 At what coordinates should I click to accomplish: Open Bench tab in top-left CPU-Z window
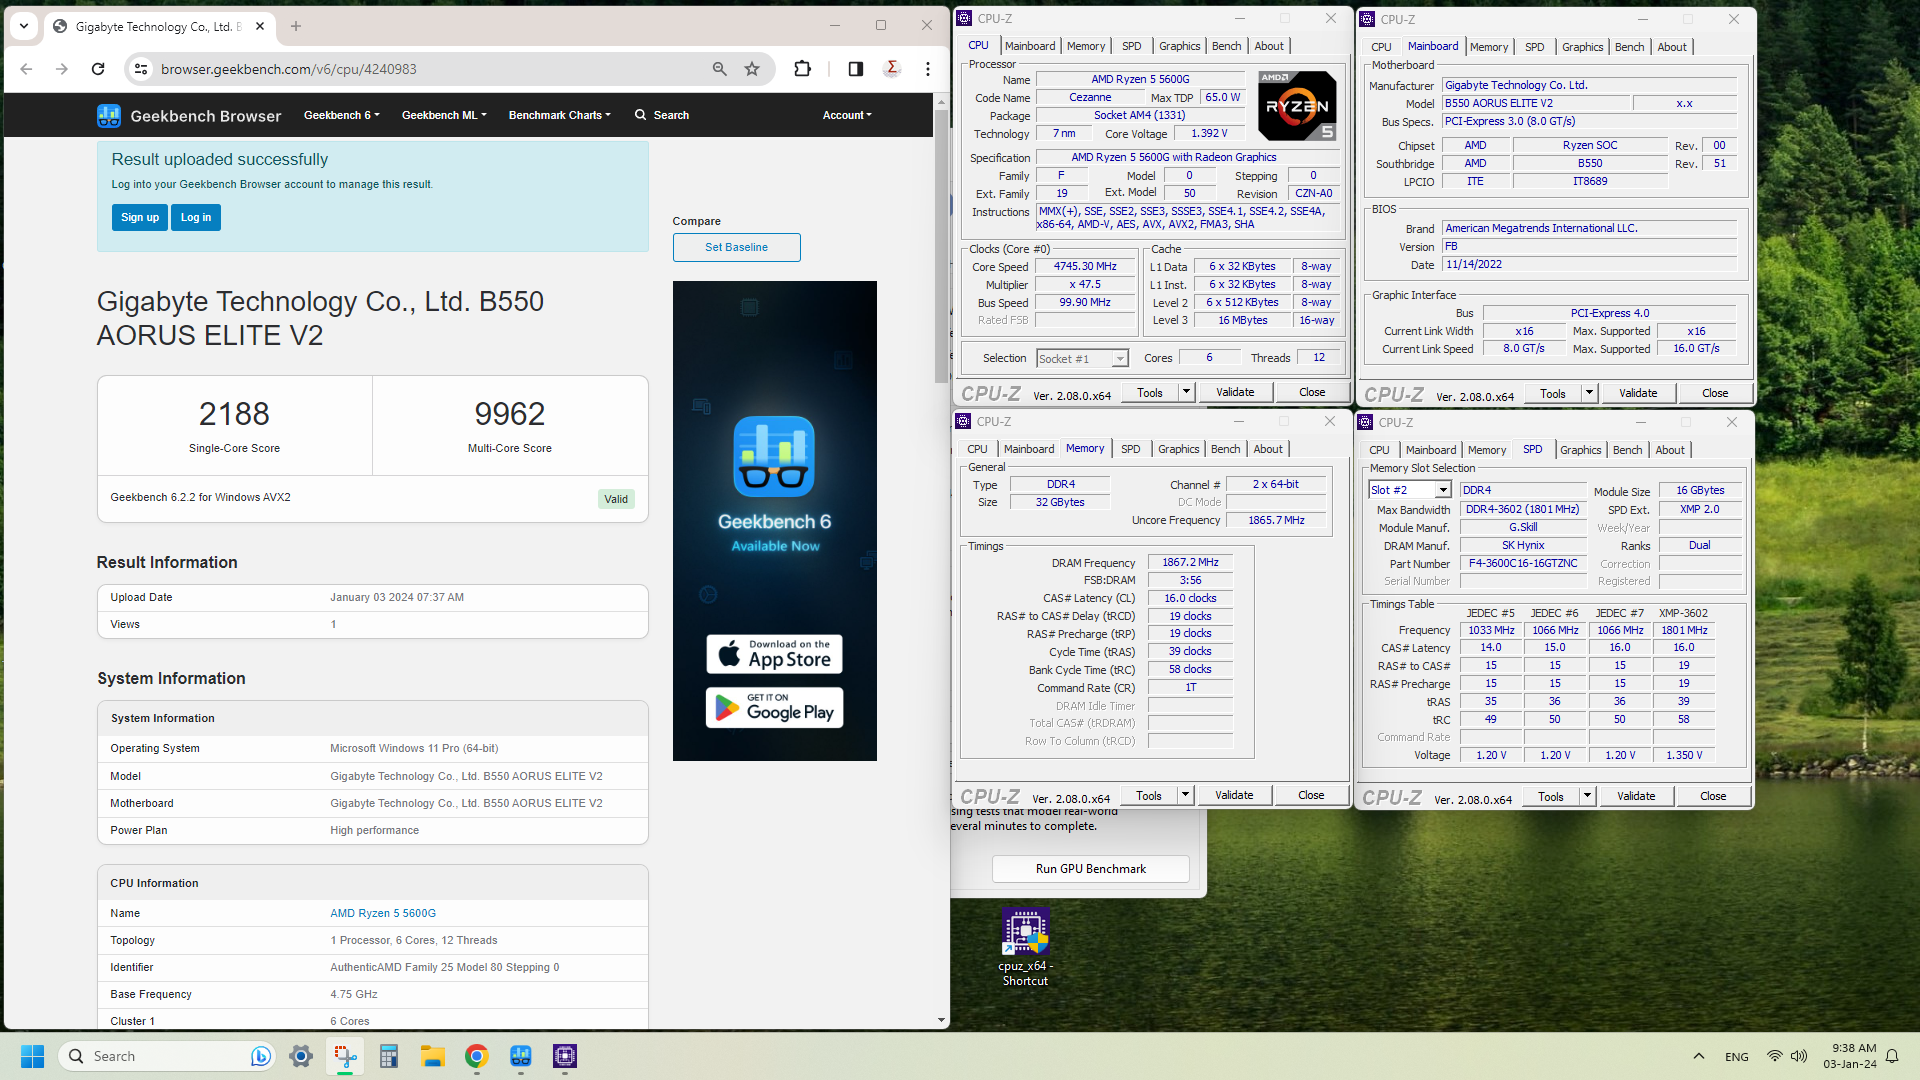click(x=1226, y=46)
